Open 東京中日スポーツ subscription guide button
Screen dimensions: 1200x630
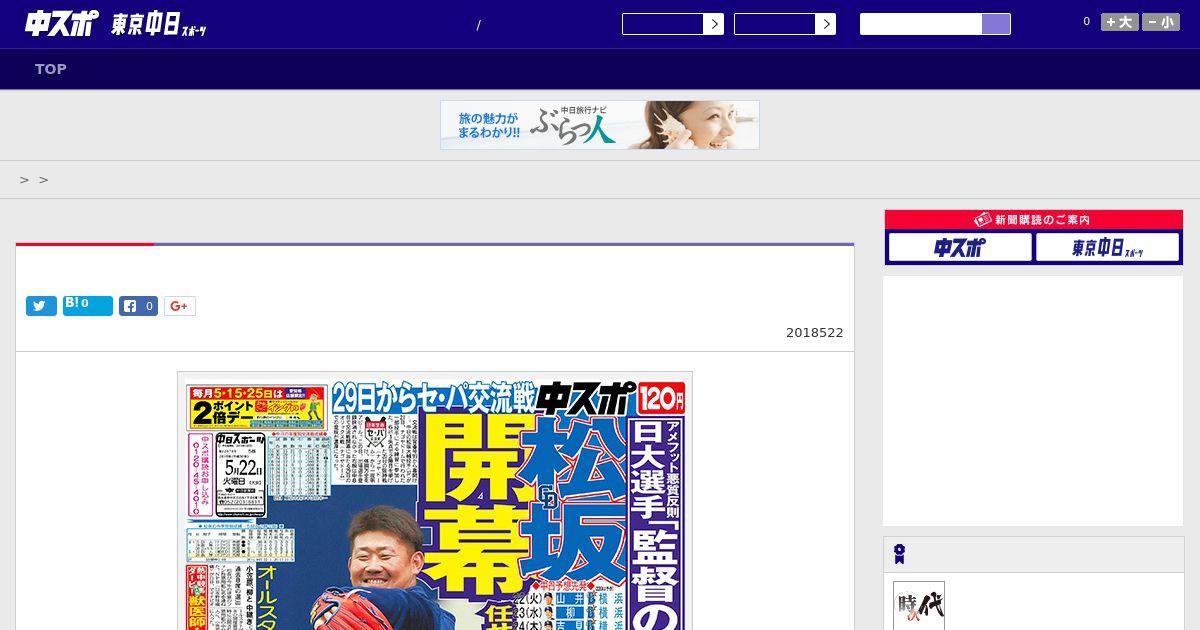point(1108,247)
